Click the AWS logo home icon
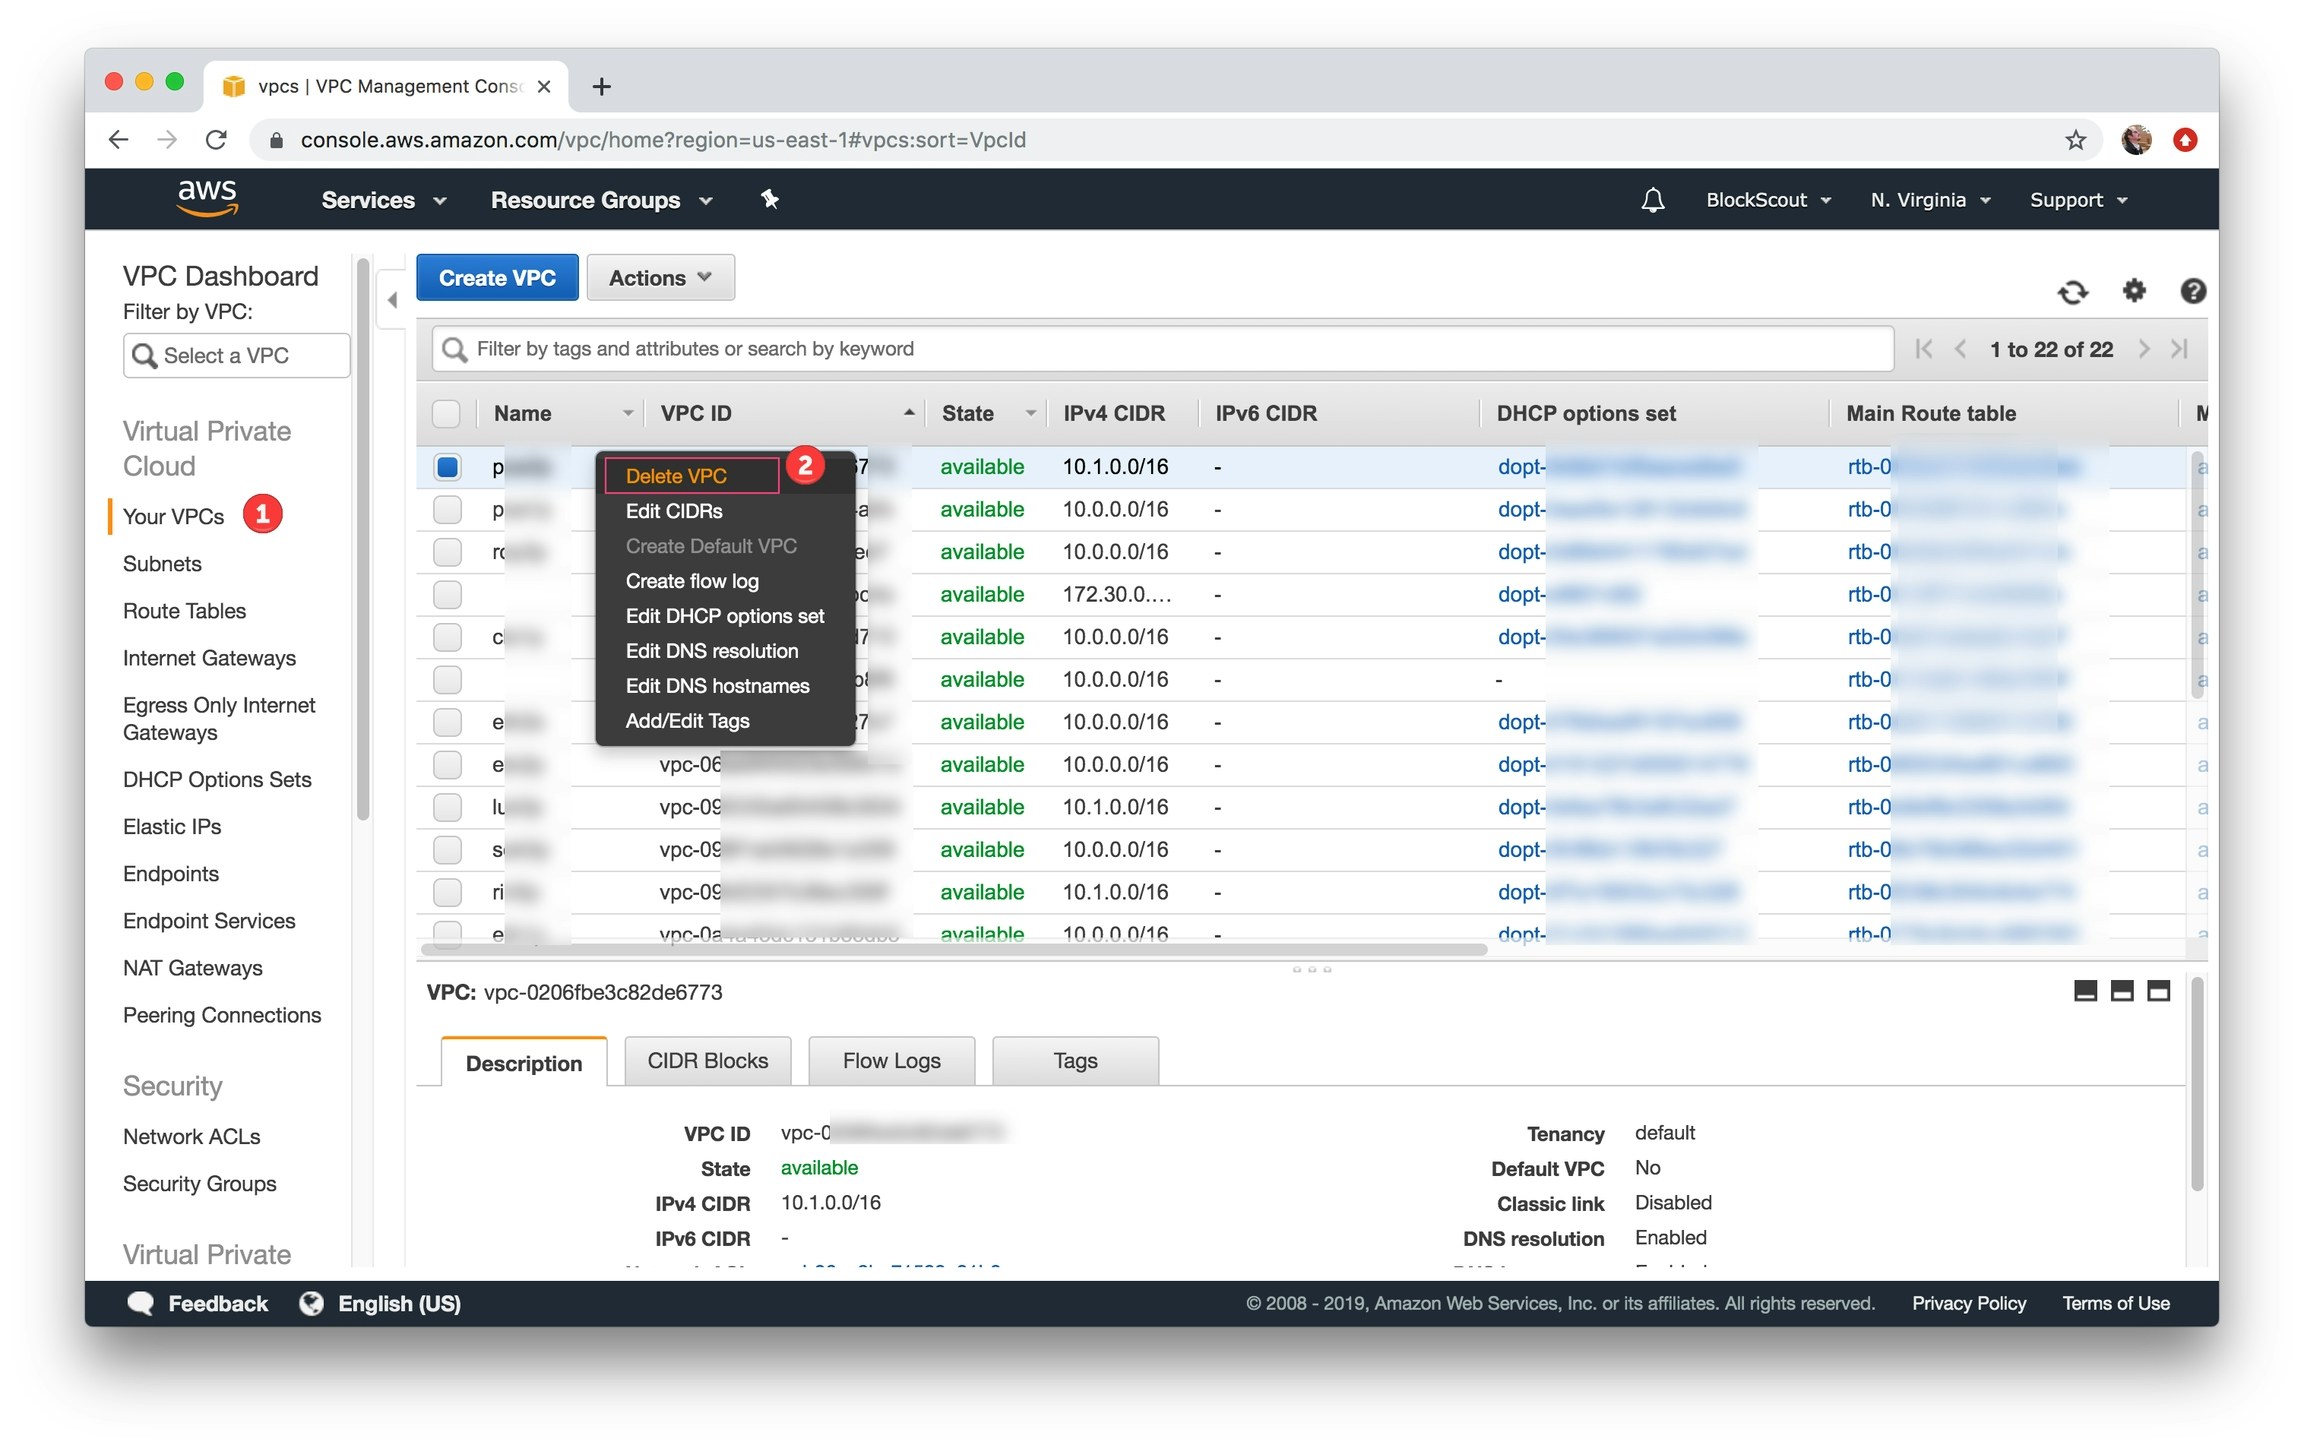2304x1448 pixels. tap(207, 198)
